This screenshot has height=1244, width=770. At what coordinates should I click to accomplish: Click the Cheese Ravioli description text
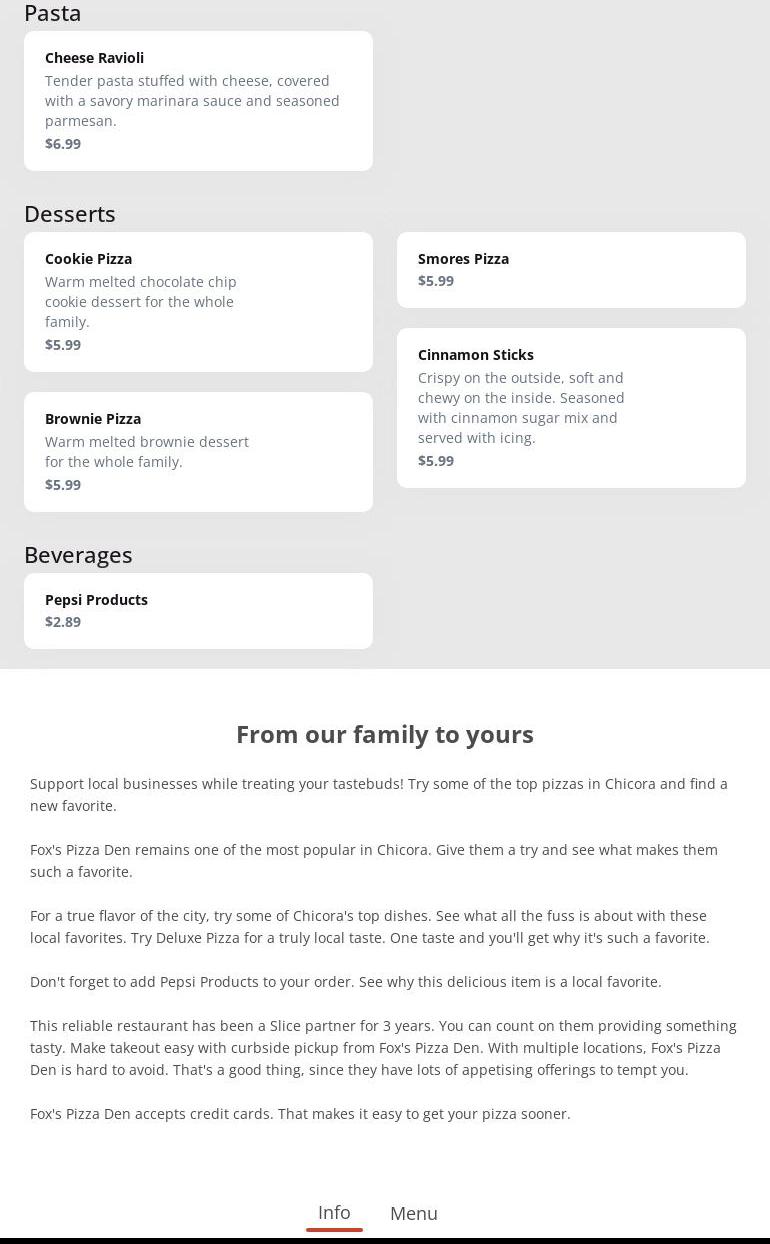tap(192, 101)
